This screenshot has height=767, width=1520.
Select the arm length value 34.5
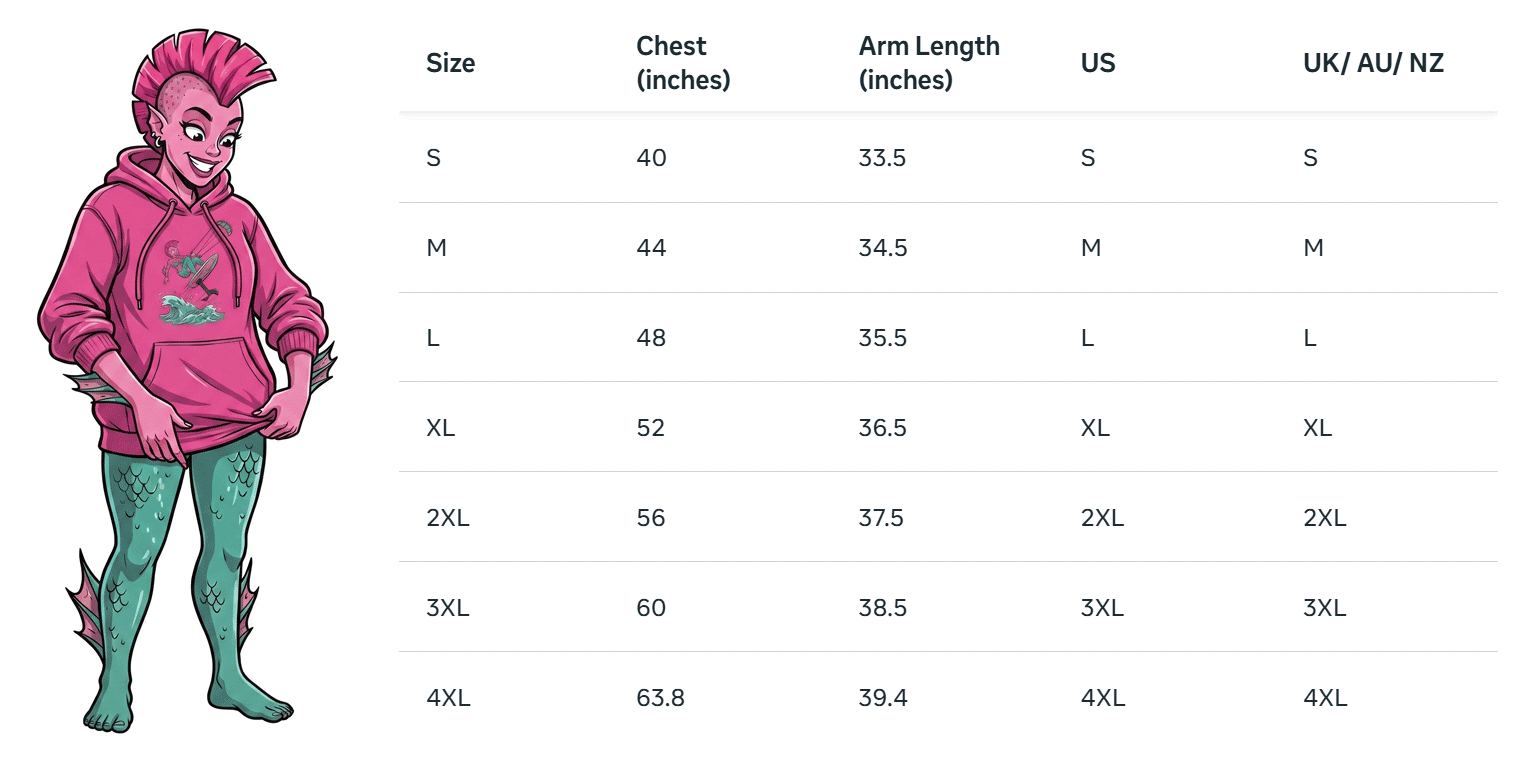coord(882,248)
